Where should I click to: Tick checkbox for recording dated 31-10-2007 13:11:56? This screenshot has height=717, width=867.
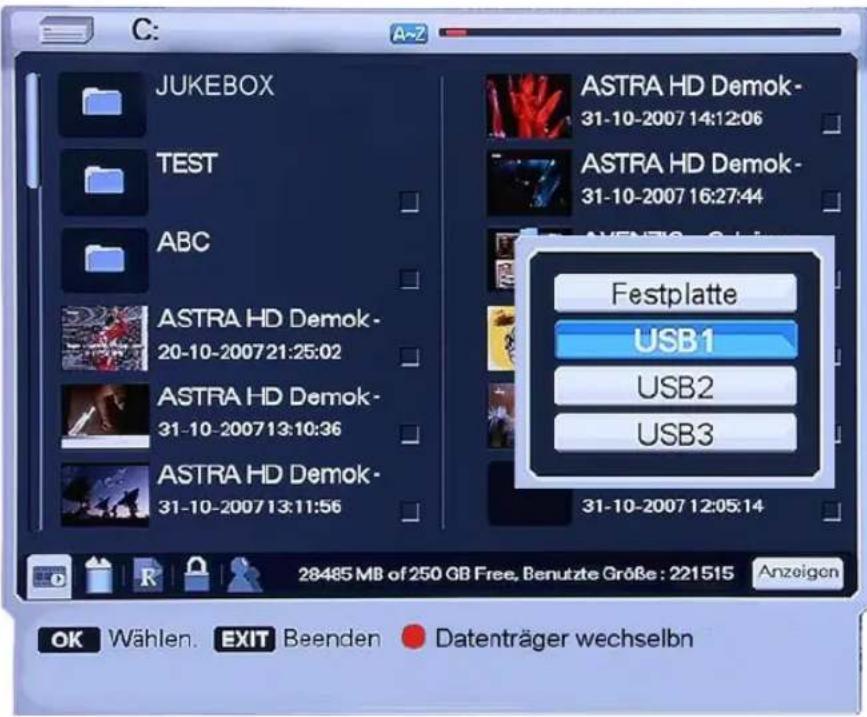[409, 512]
